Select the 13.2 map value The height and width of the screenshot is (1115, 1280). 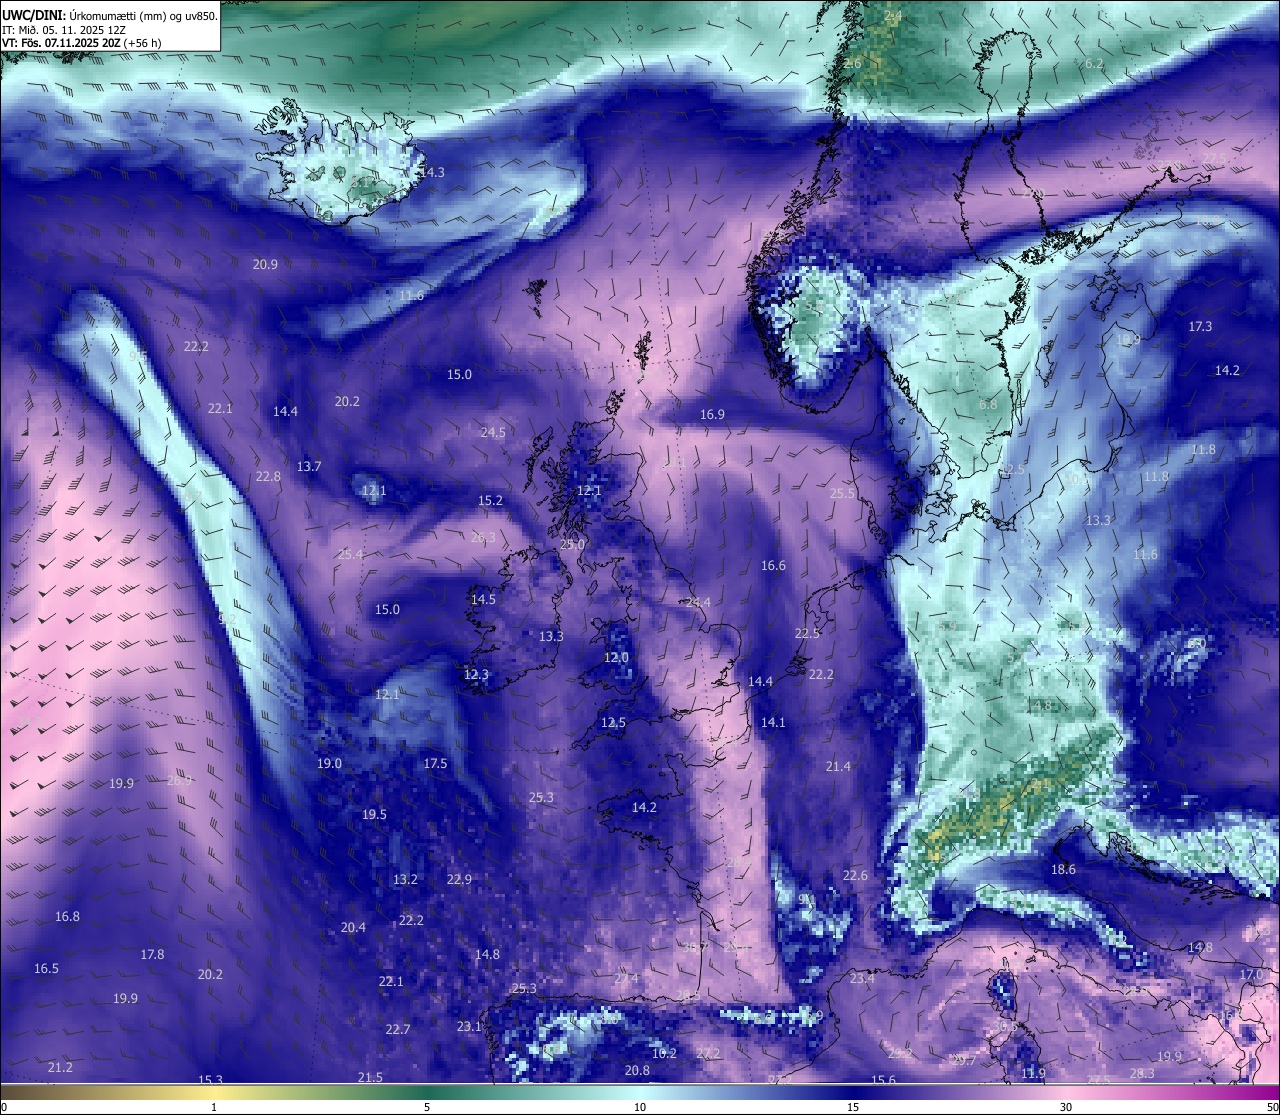[405, 879]
